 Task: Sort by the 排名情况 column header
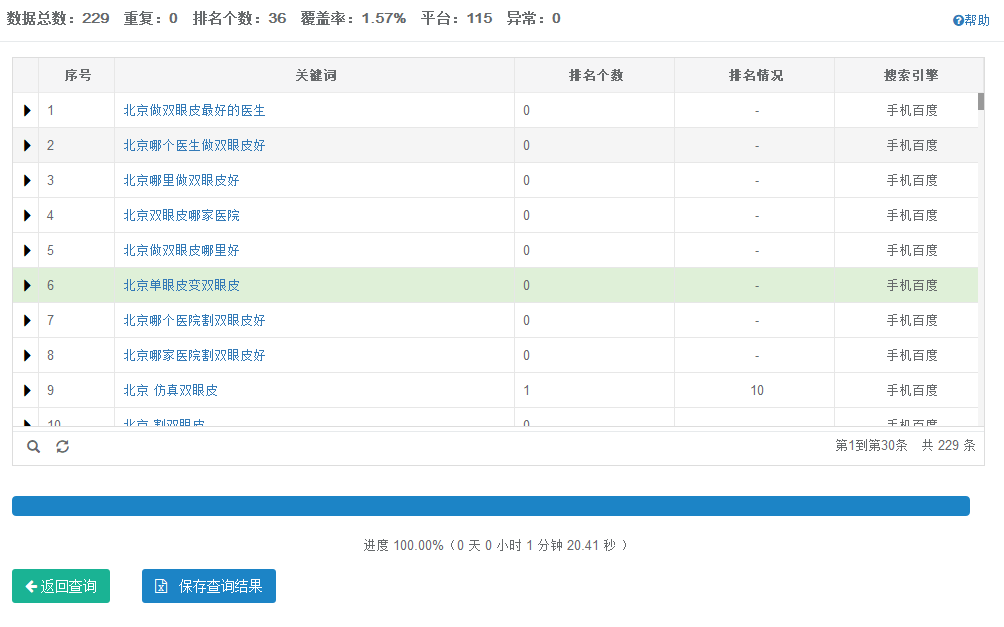(x=755, y=76)
